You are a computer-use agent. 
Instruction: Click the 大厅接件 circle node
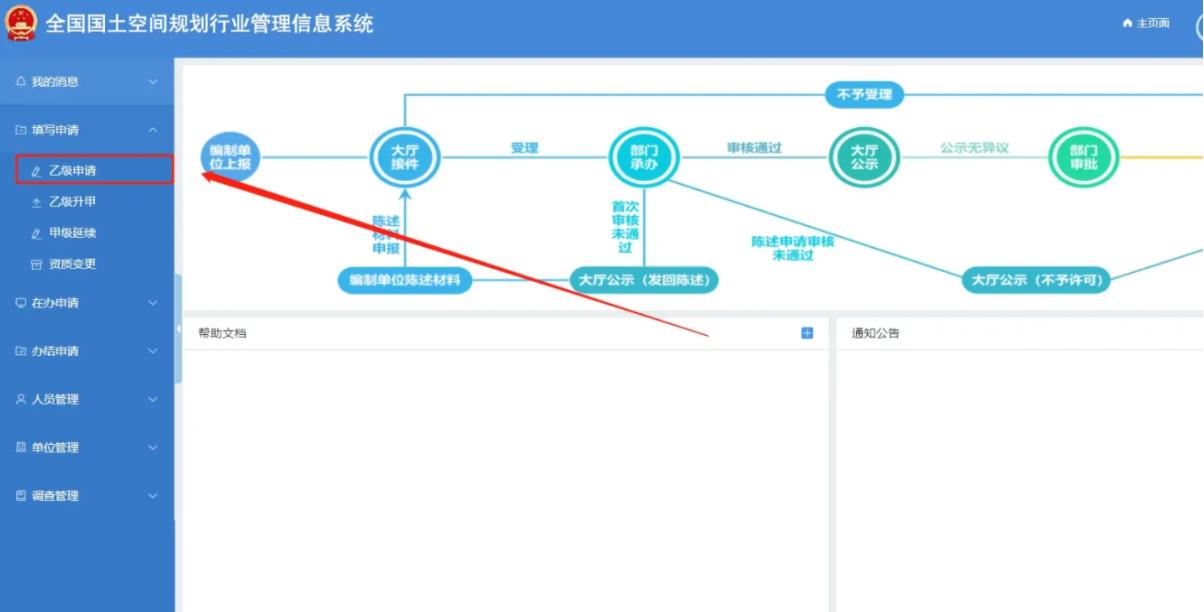coord(404,157)
